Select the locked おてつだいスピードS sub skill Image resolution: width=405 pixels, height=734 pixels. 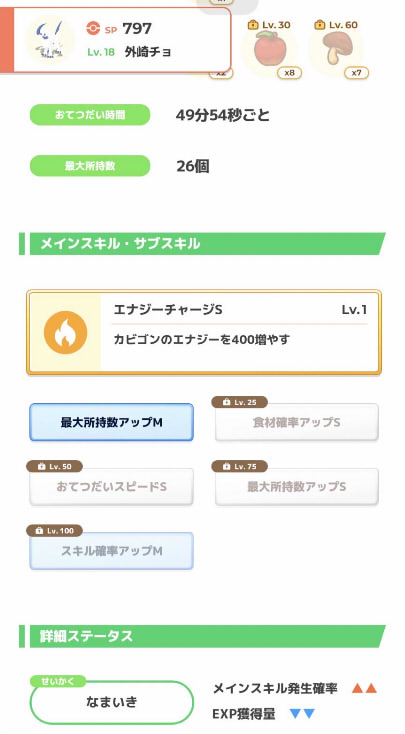pyautogui.click(x=111, y=487)
